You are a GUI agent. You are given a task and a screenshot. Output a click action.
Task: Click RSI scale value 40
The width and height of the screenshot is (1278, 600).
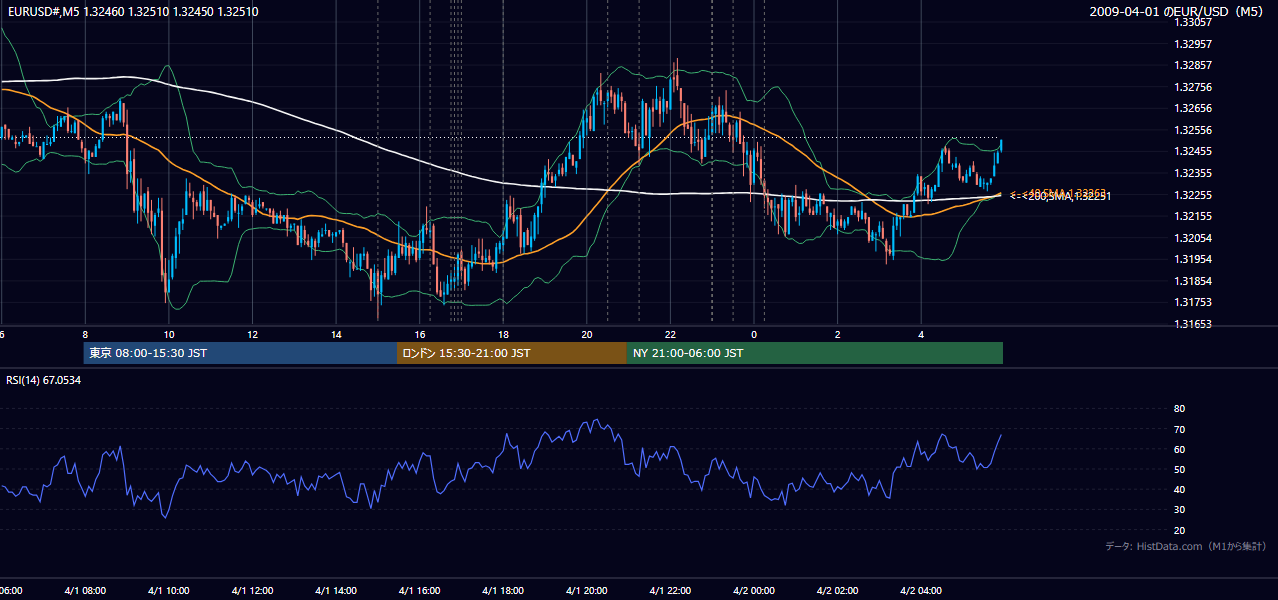pyautogui.click(x=1179, y=490)
